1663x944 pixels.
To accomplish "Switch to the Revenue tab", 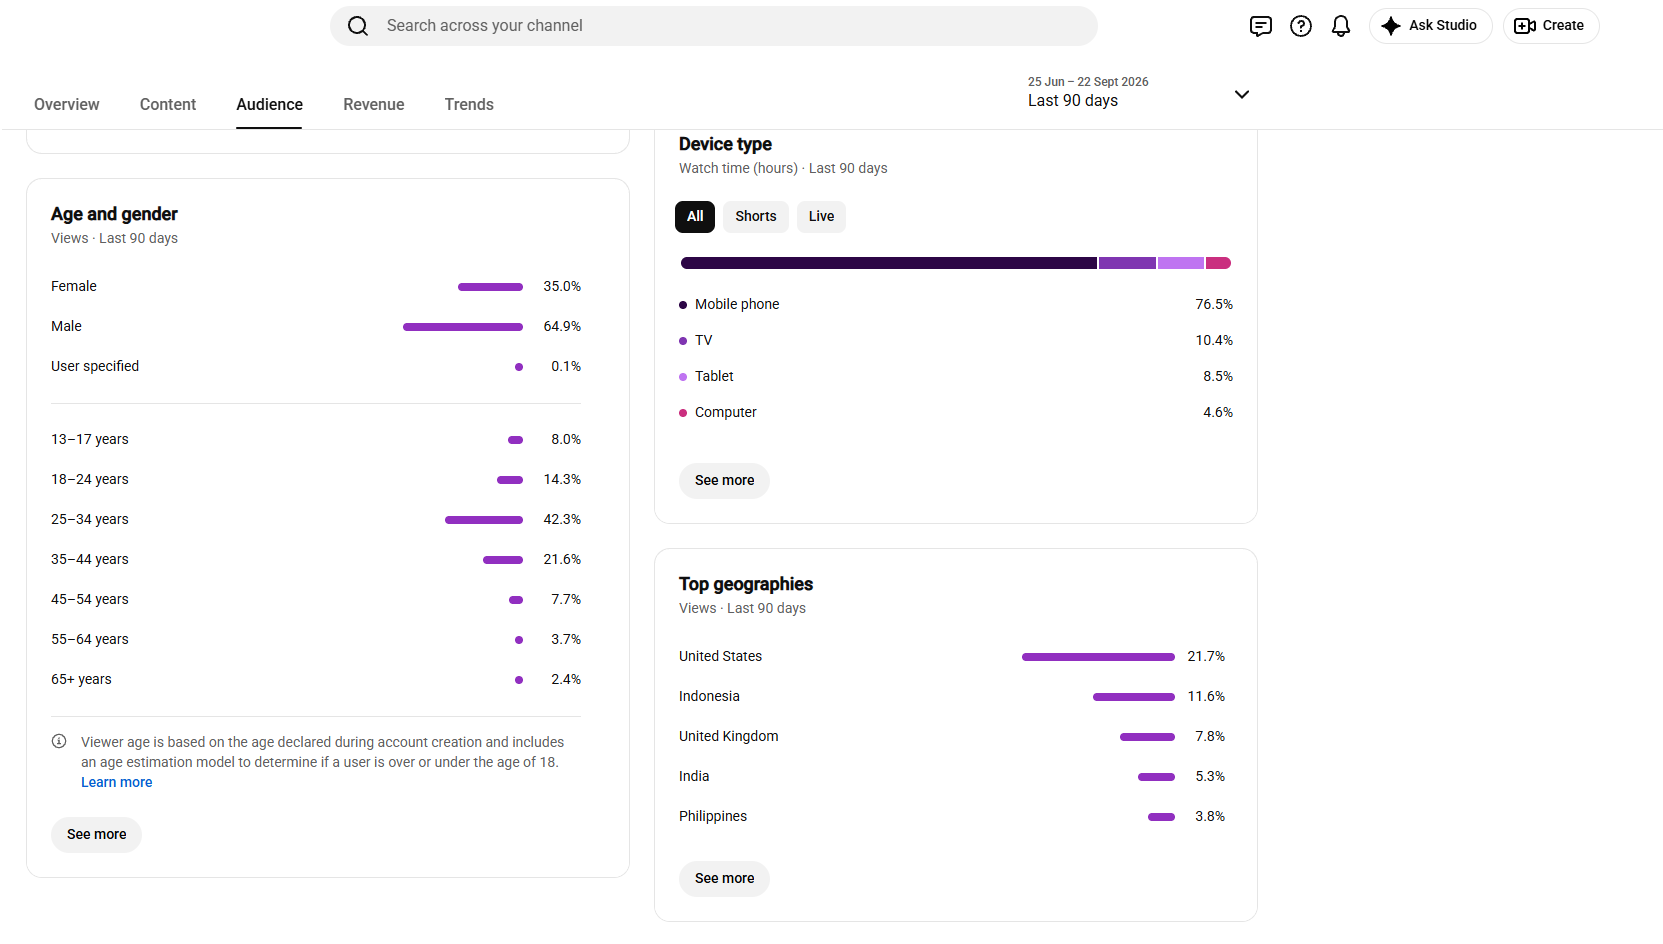I will 374,105.
